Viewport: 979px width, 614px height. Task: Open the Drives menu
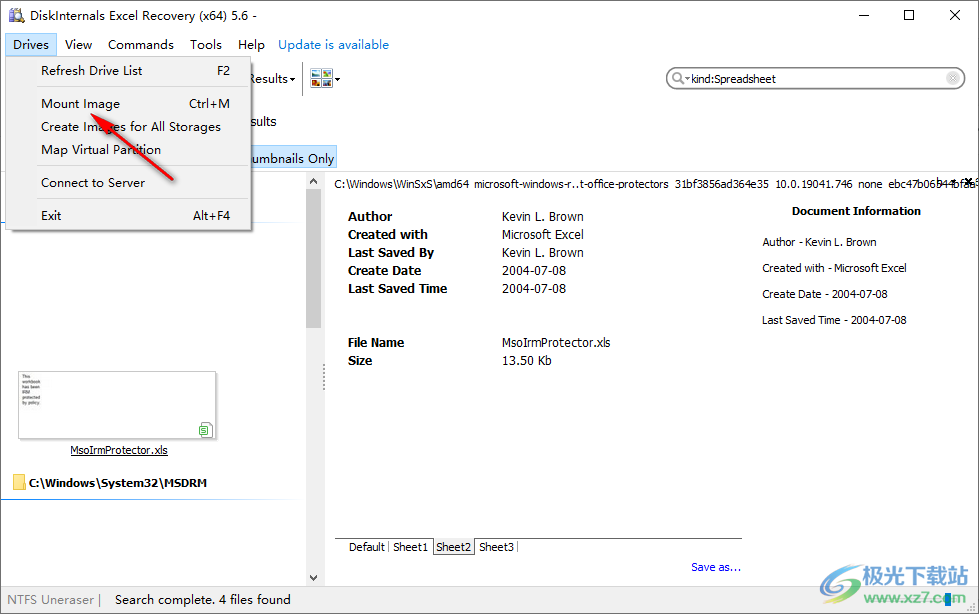coord(31,45)
